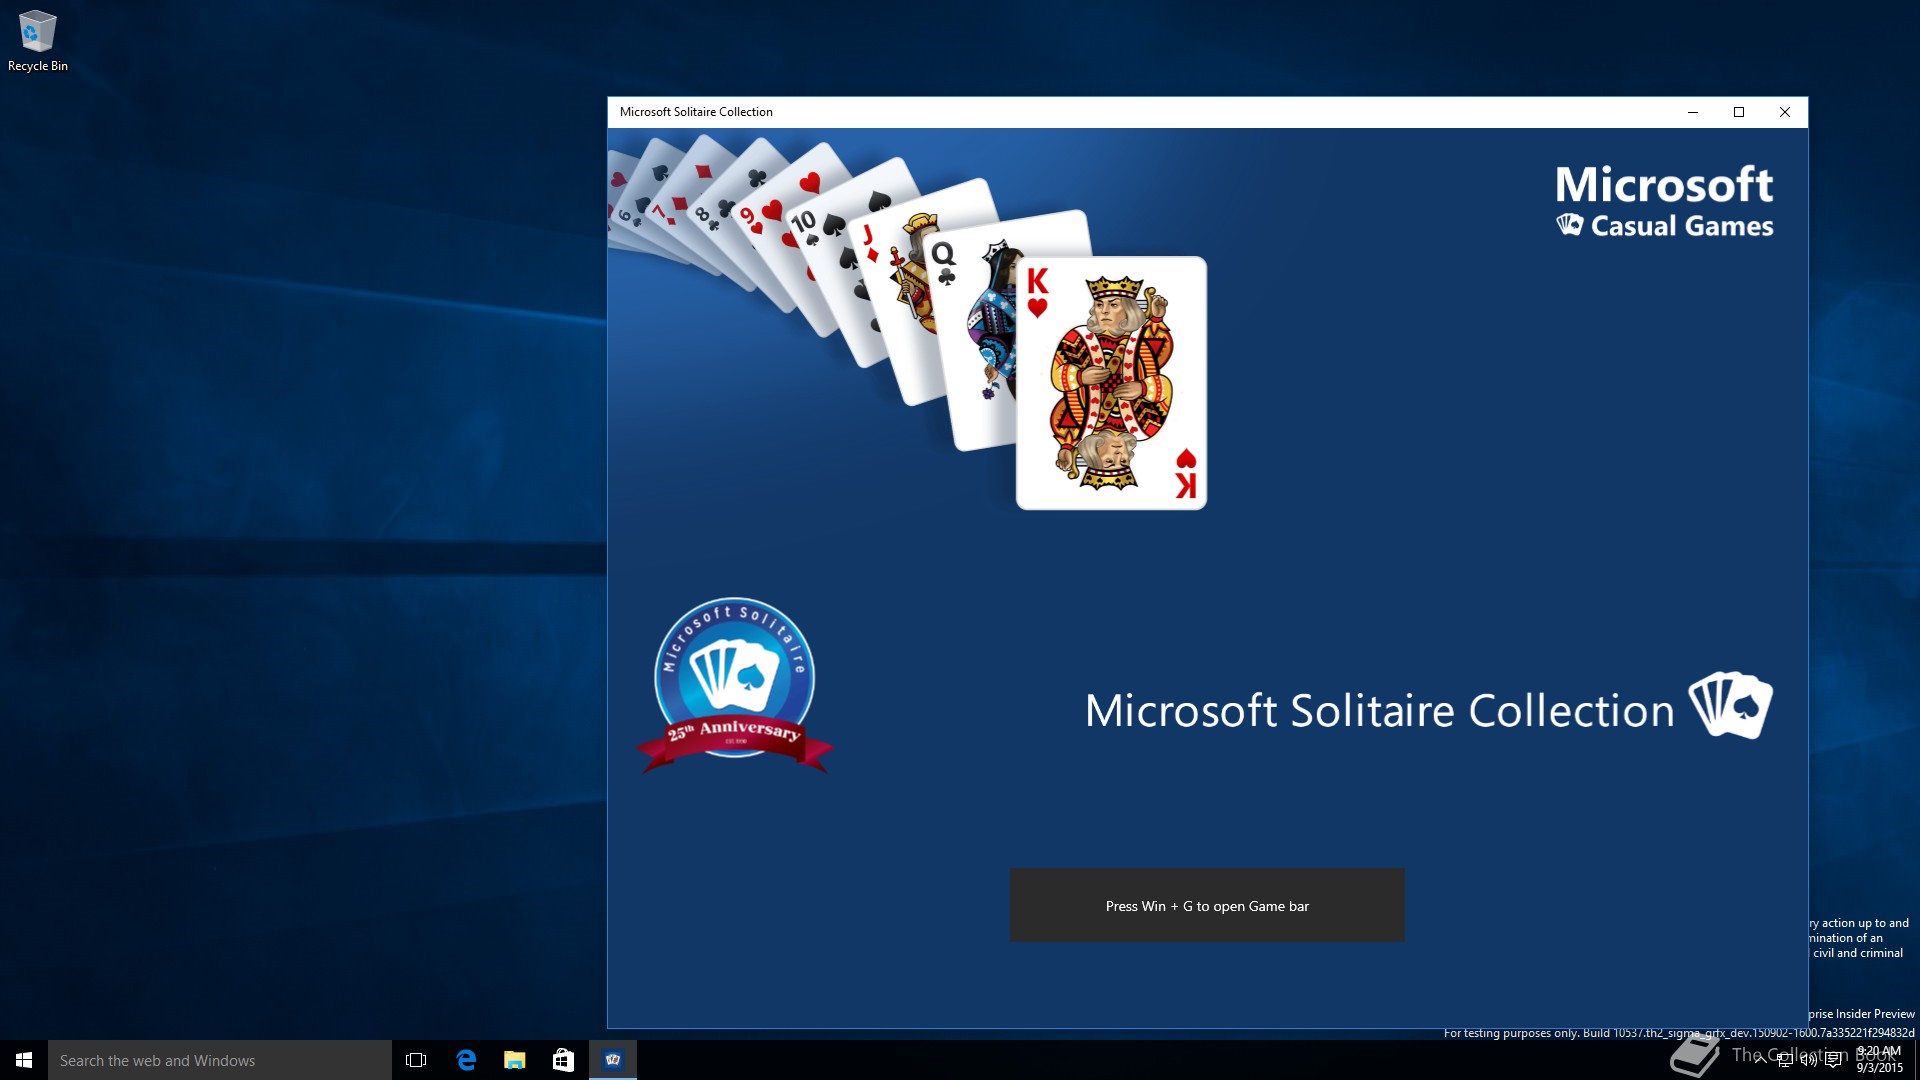This screenshot has height=1080, width=1920.
Task: Open Task View from the taskbar
Action: [416, 1060]
